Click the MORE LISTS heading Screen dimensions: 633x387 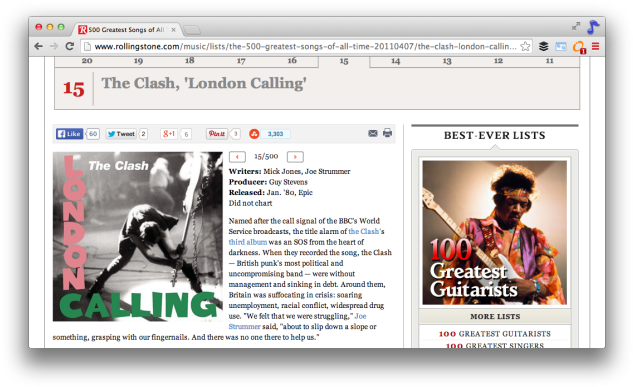point(495,316)
